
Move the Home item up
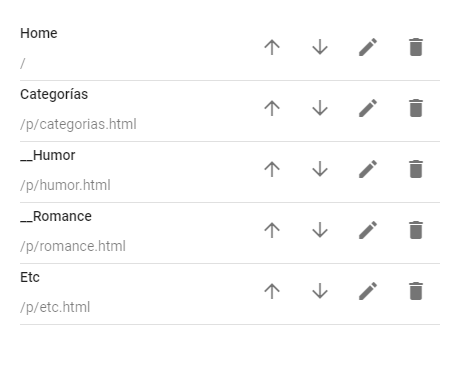point(272,47)
